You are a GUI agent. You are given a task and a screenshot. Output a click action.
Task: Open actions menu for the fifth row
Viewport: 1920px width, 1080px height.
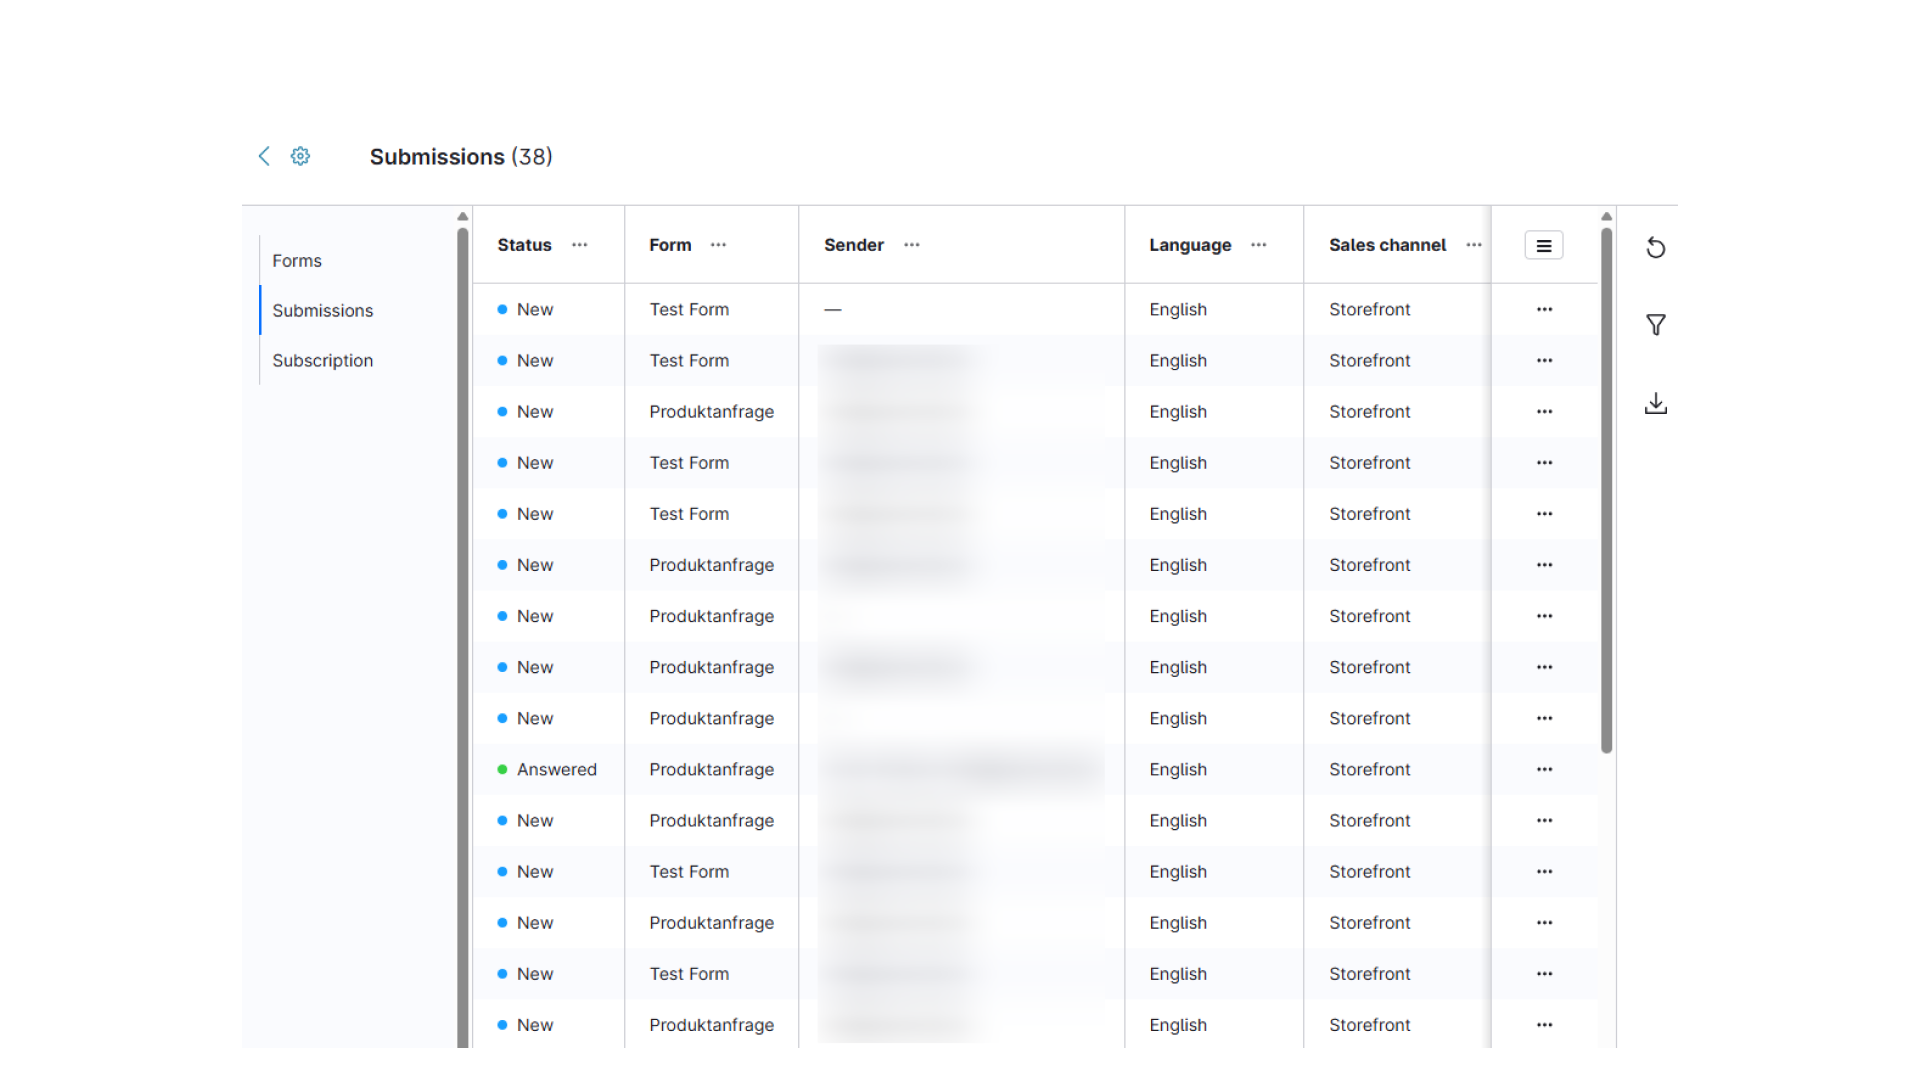(1545, 514)
